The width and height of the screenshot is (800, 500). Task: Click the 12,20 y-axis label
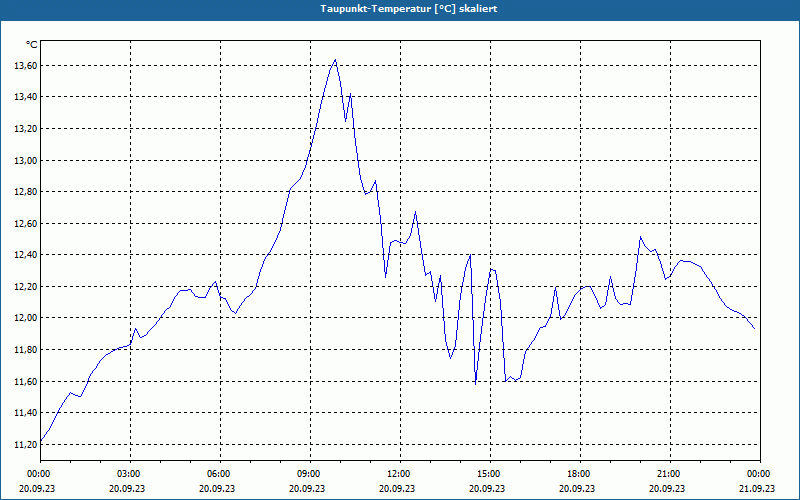click(x=26, y=286)
